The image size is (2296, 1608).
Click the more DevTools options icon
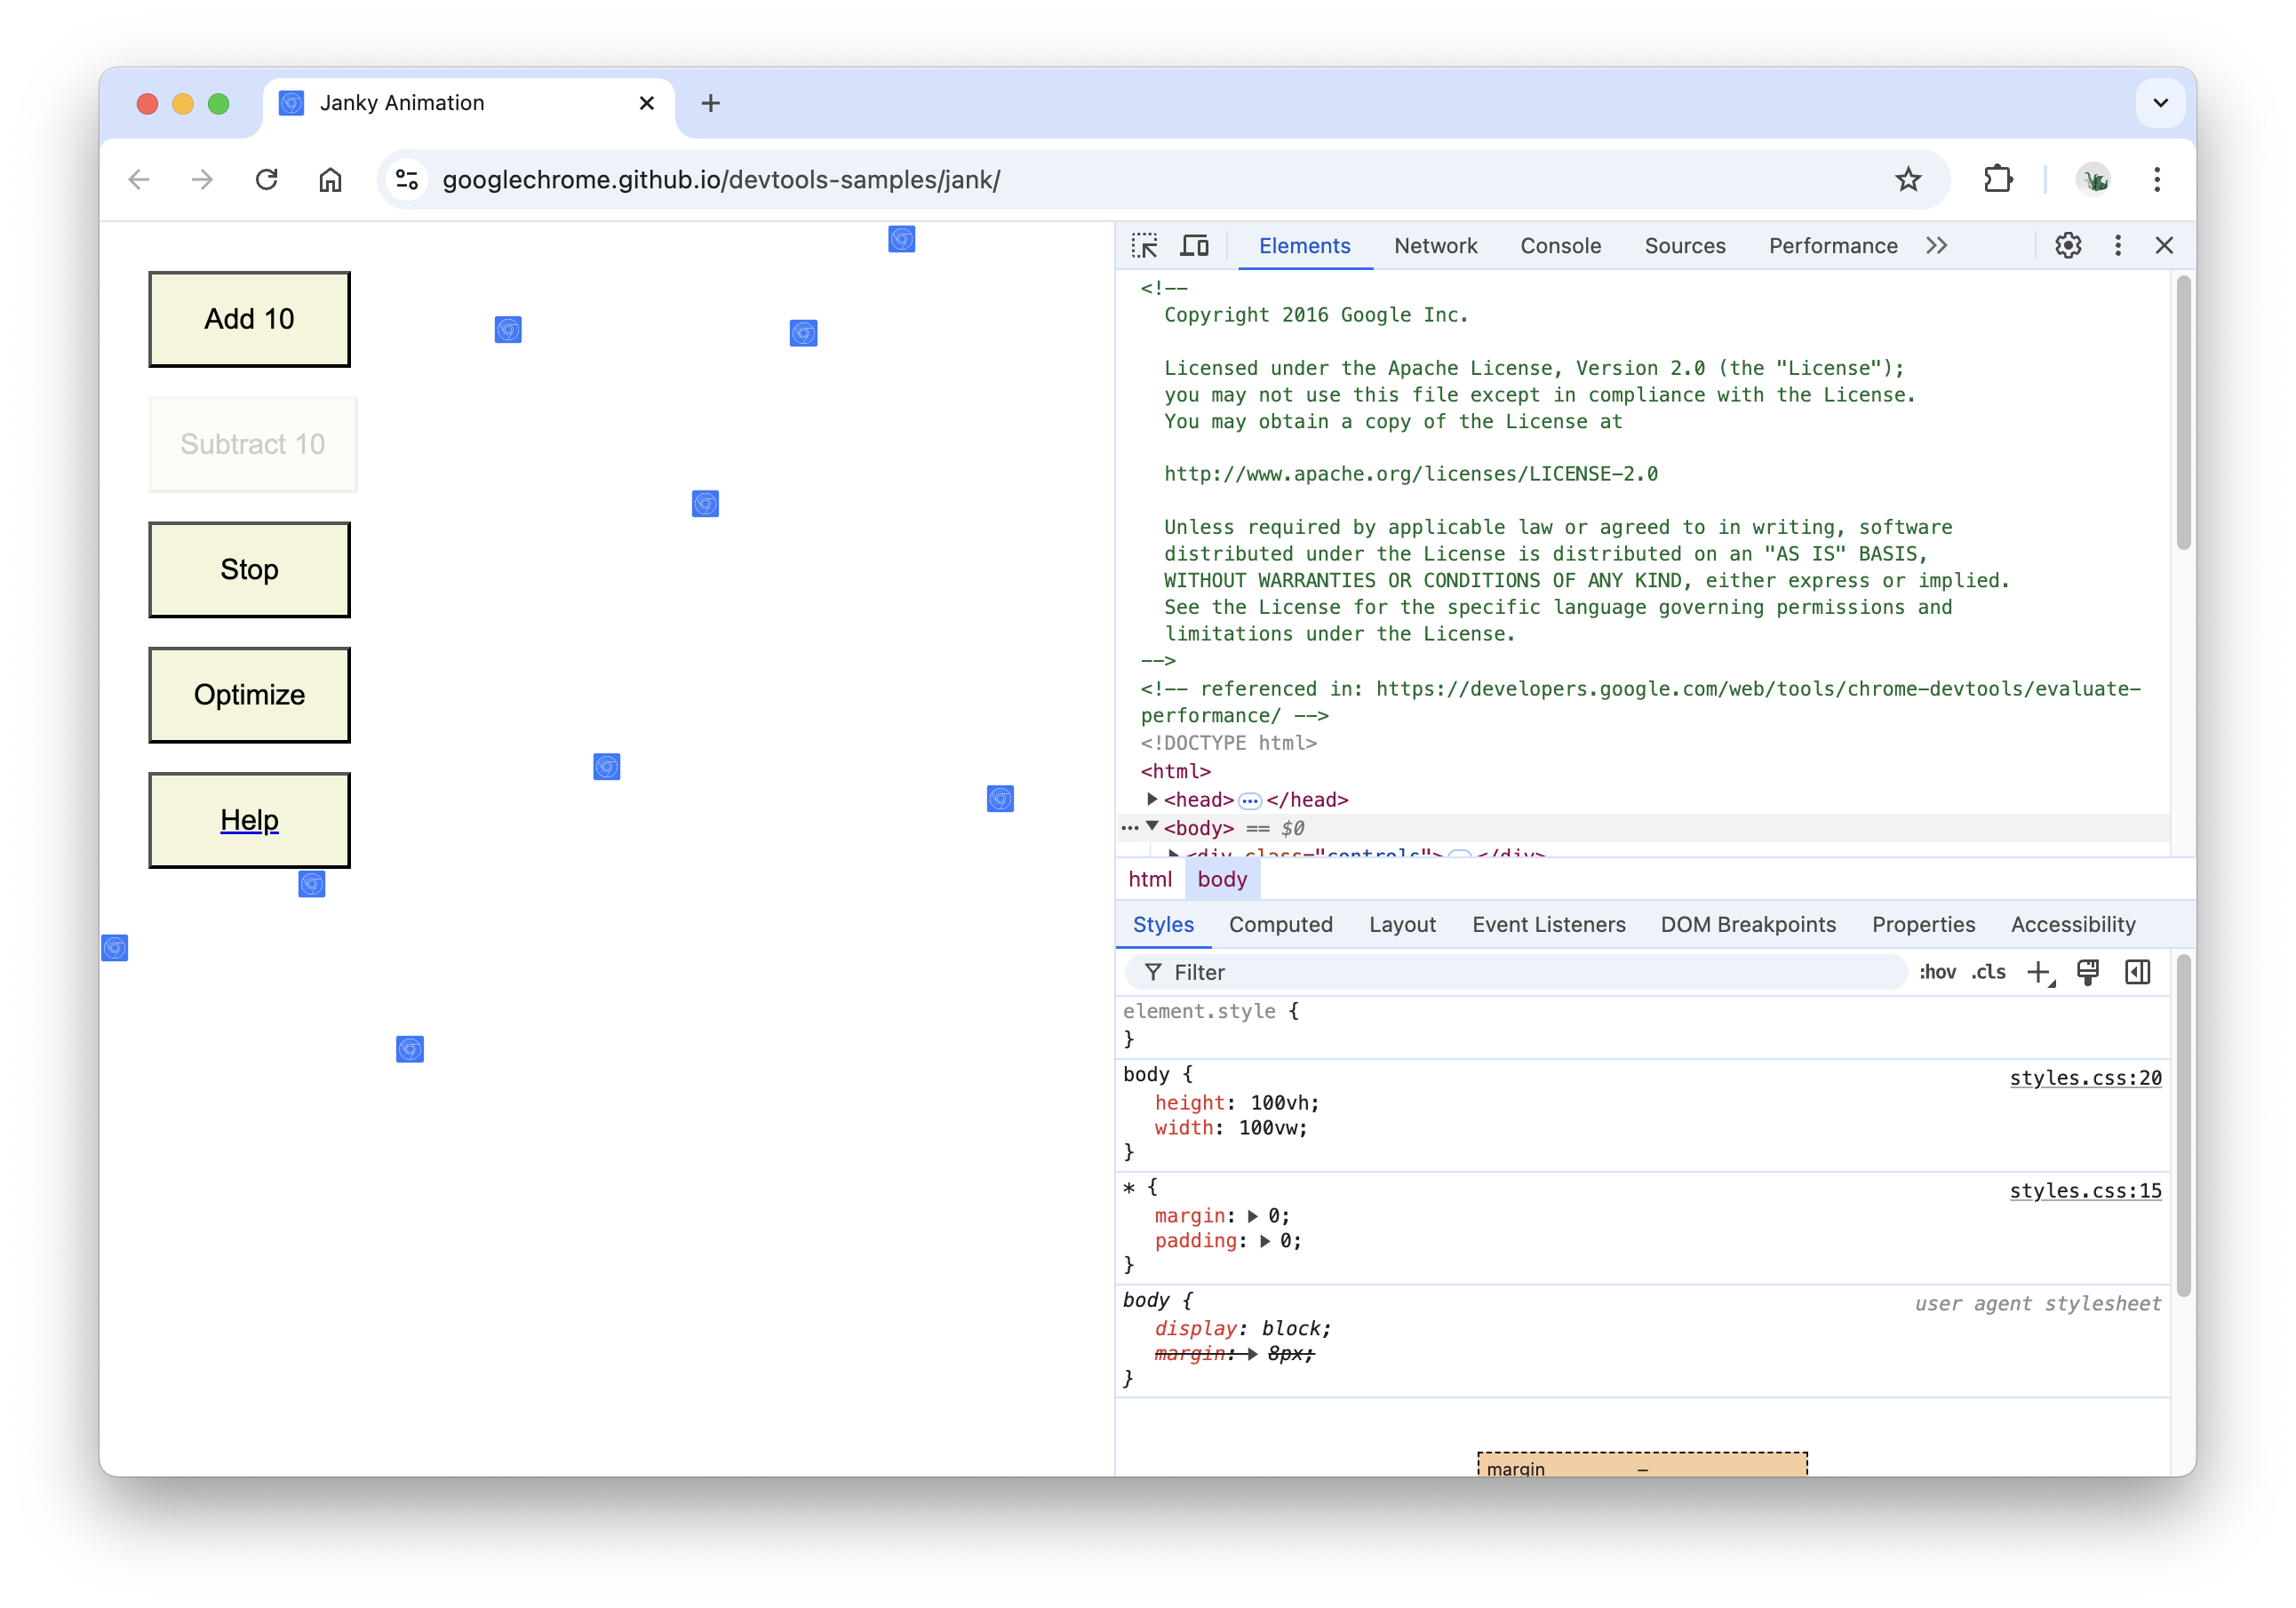2117,244
